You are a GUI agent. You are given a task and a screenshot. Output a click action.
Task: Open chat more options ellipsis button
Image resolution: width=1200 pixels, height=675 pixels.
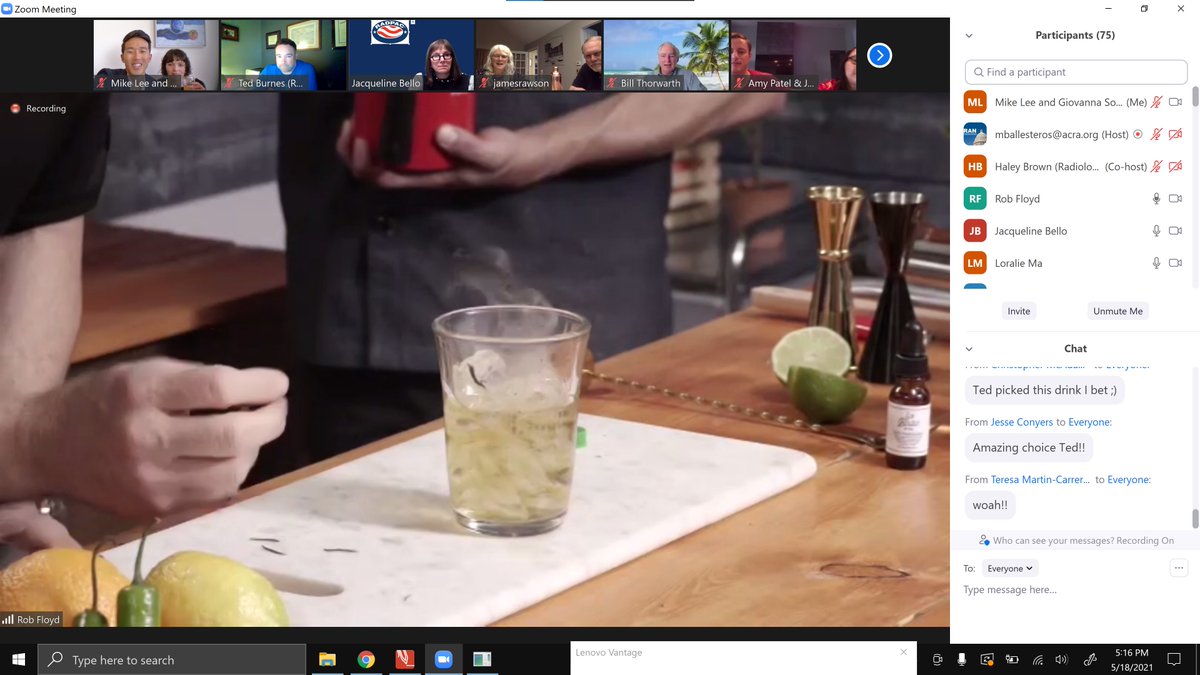(1178, 568)
